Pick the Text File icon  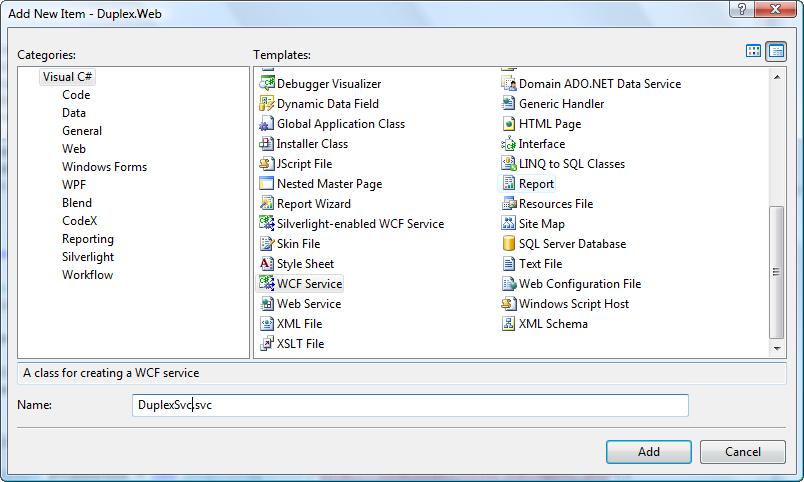(x=508, y=263)
